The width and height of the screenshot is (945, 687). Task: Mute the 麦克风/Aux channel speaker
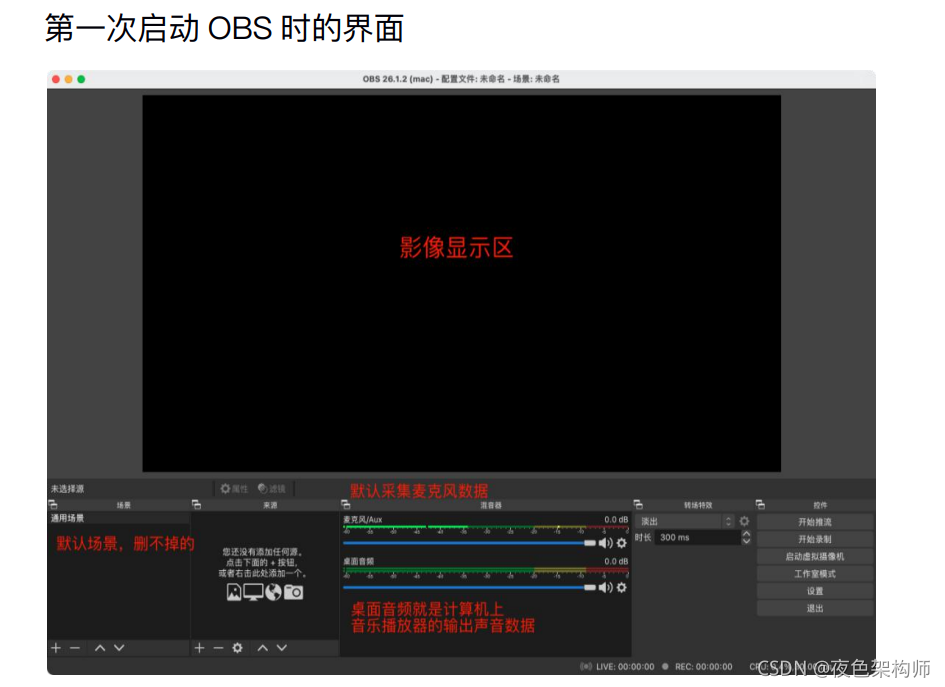(605, 543)
